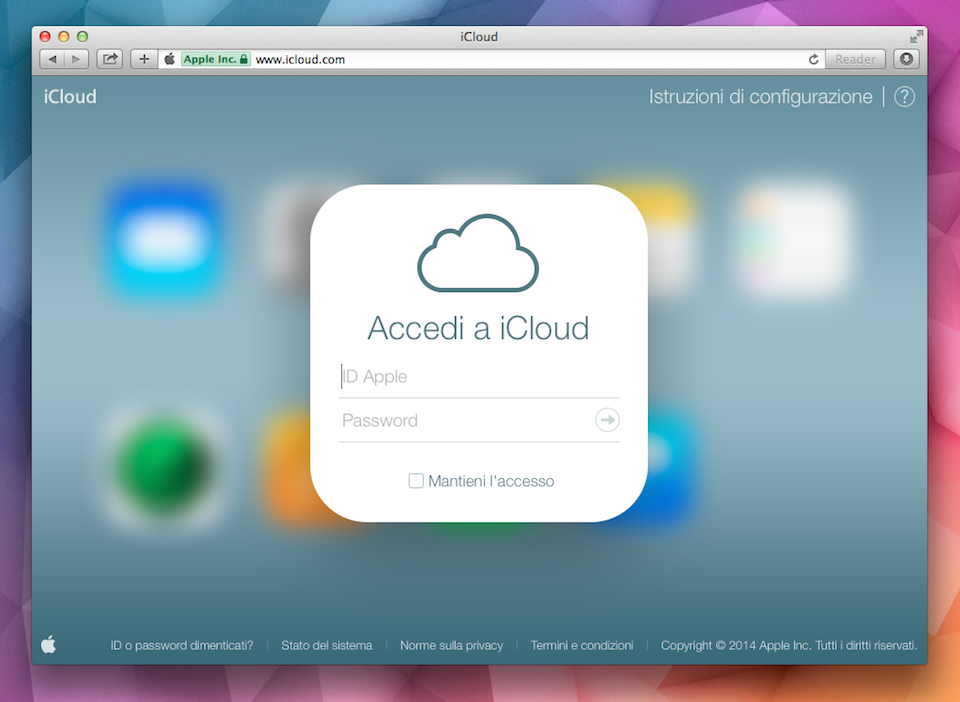Zoom the window with the green button
The height and width of the screenshot is (702, 960).
83,37
